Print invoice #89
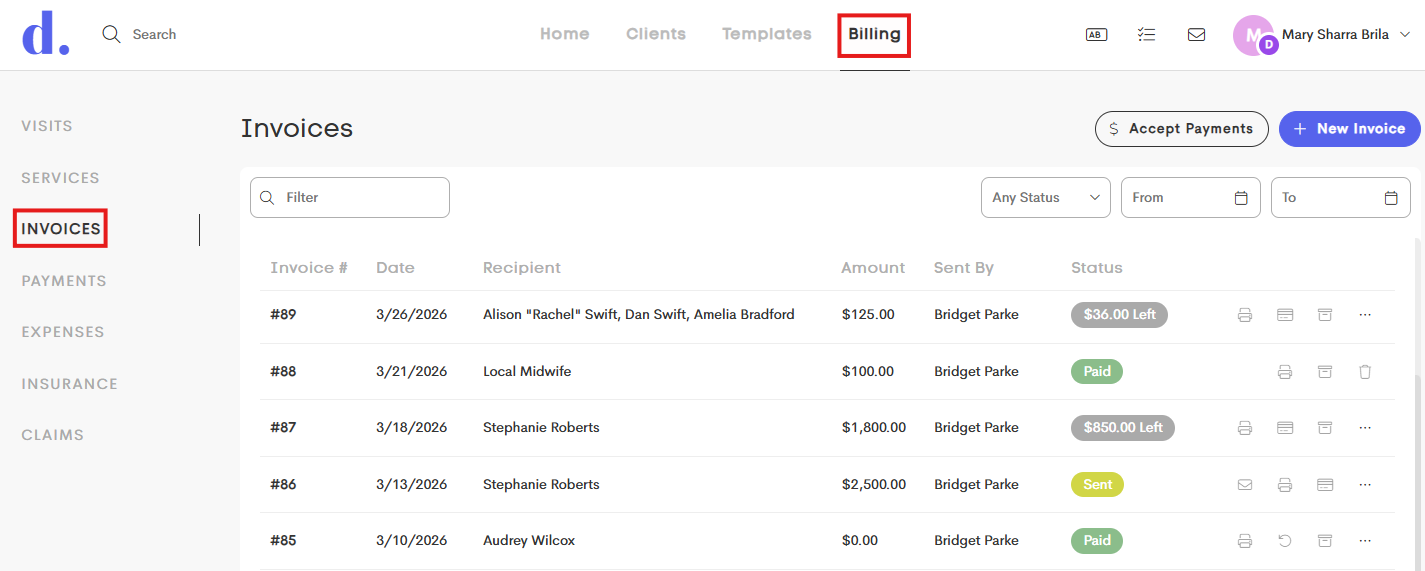 tap(1245, 315)
